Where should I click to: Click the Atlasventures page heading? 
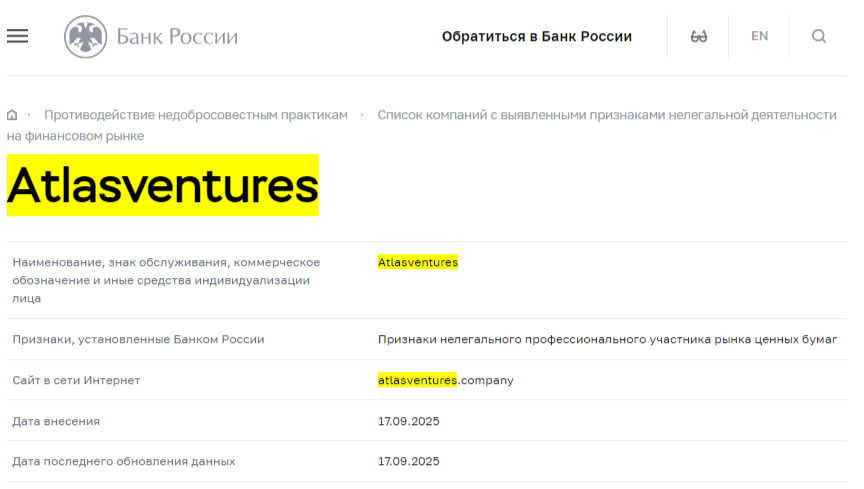(163, 185)
